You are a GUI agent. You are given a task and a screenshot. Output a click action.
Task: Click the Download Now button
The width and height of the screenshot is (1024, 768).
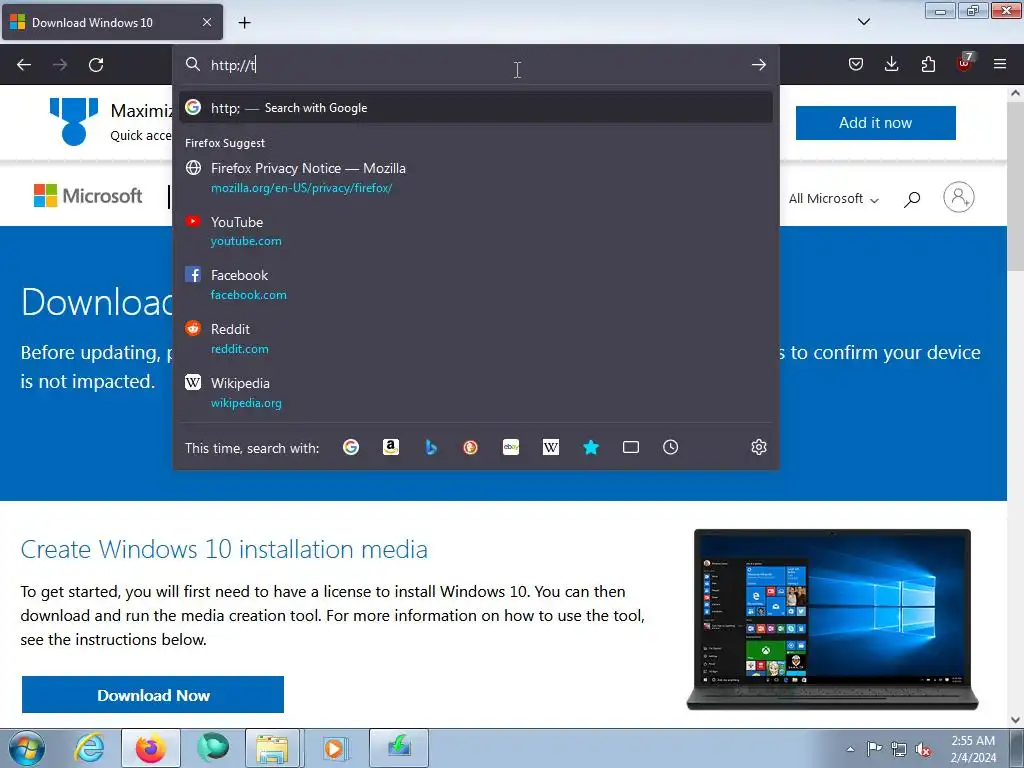(x=153, y=695)
